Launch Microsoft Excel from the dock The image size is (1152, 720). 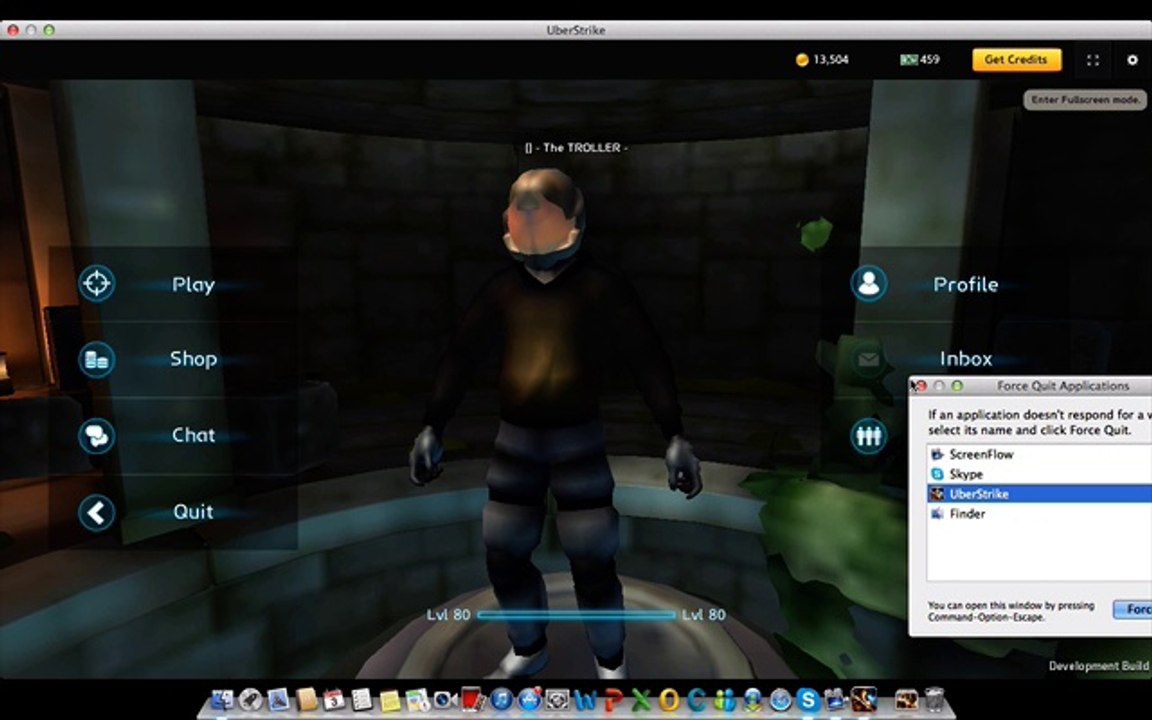[x=641, y=699]
